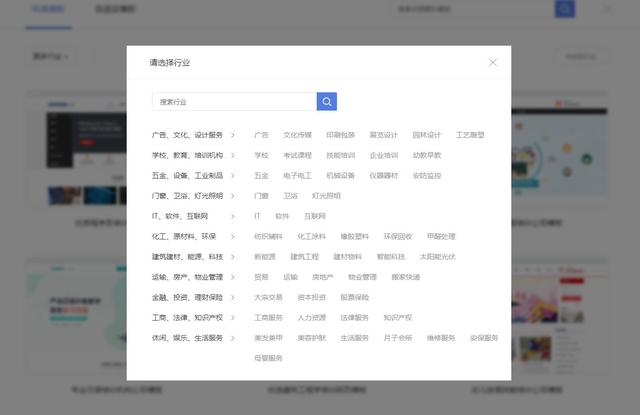Select the 五金、设备、工业制品 category

click(x=188, y=175)
